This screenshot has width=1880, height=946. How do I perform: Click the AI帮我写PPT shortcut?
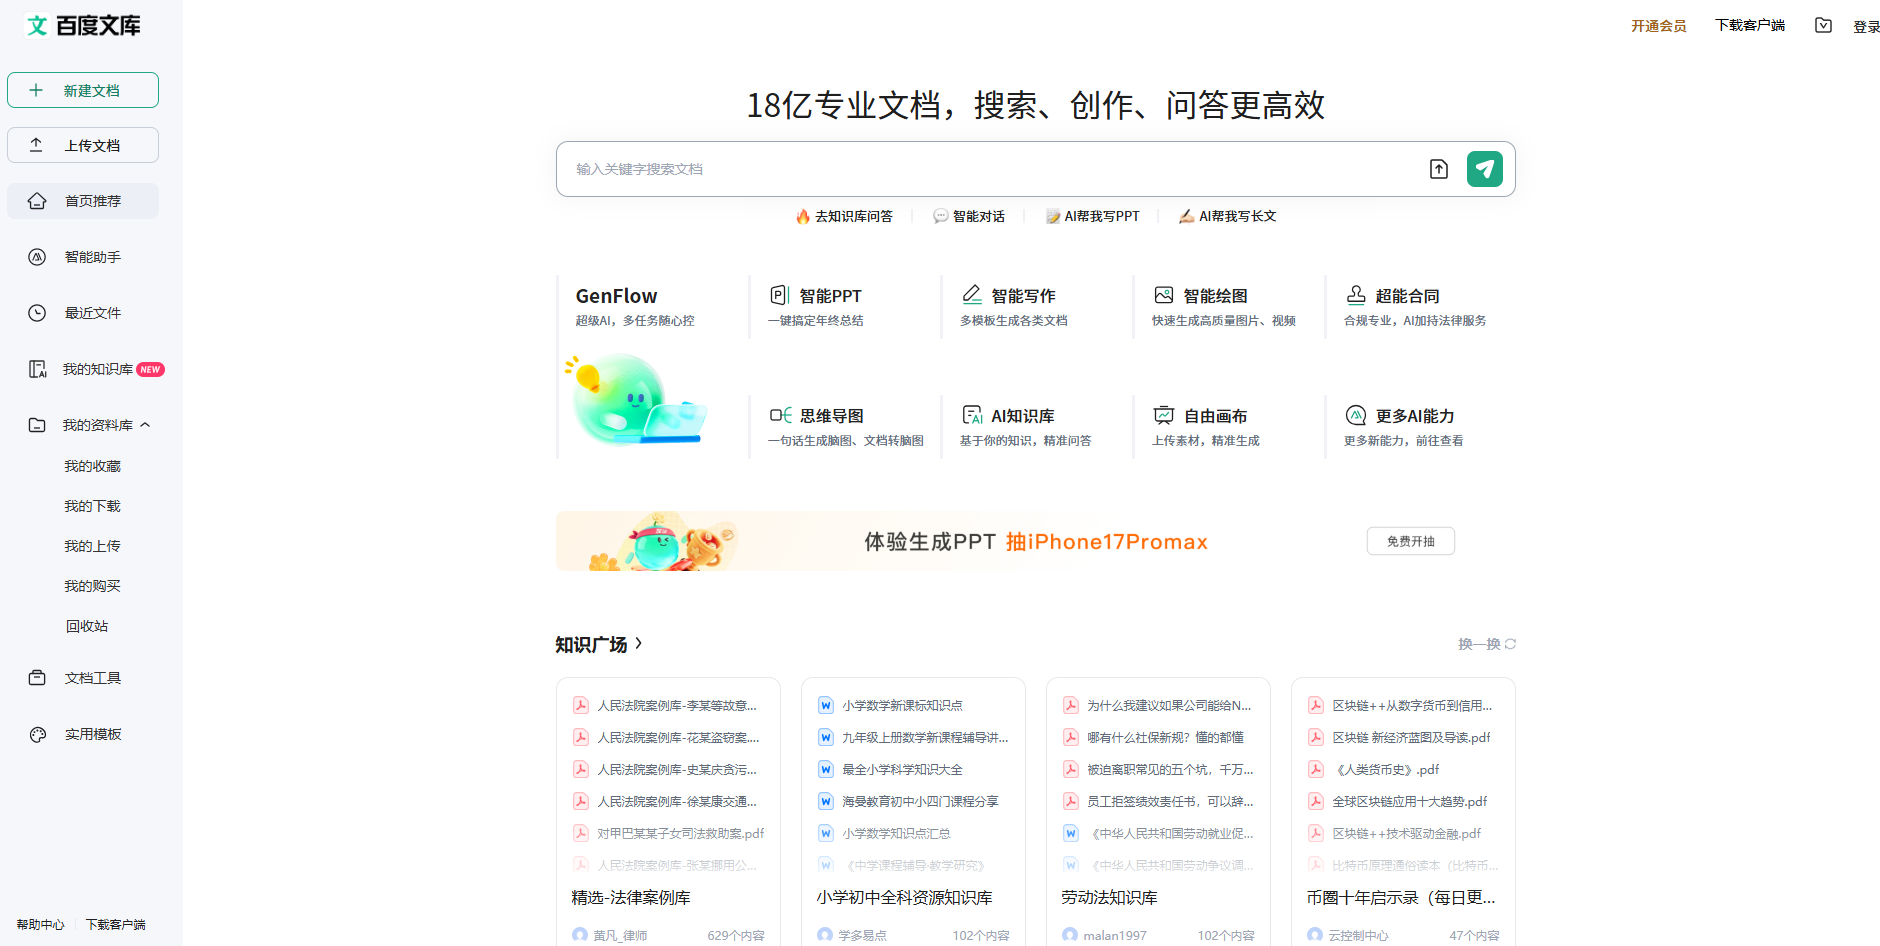pos(1093,216)
